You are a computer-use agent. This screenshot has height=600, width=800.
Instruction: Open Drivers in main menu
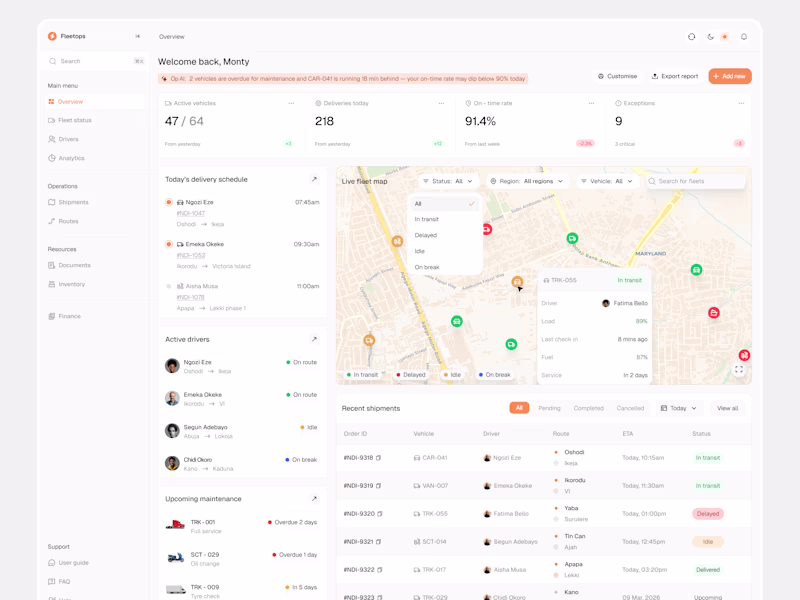[x=95, y=139]
